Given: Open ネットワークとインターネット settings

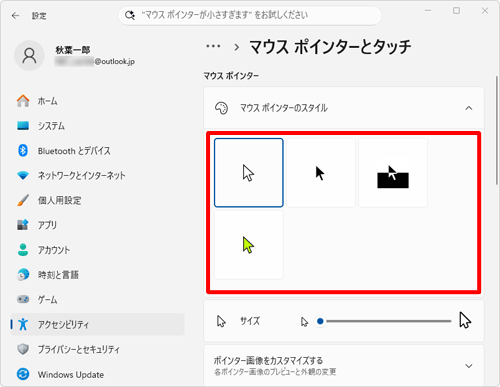Looking at the screenshot, I should [97, 175].
